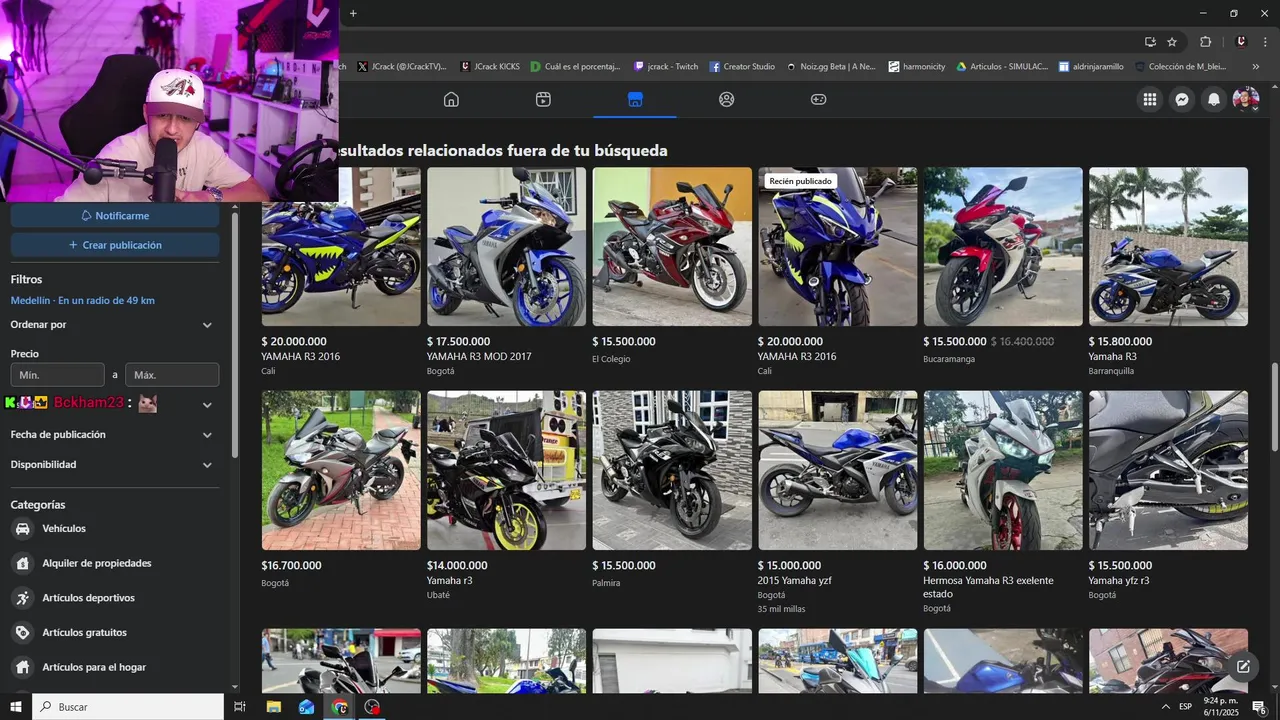Image resolution: width=1280 pixels, height=720 pixels.
Task: Open Yamaha r3 Ubaté $14.000.000 listing
Action: [x=506, y=496]
